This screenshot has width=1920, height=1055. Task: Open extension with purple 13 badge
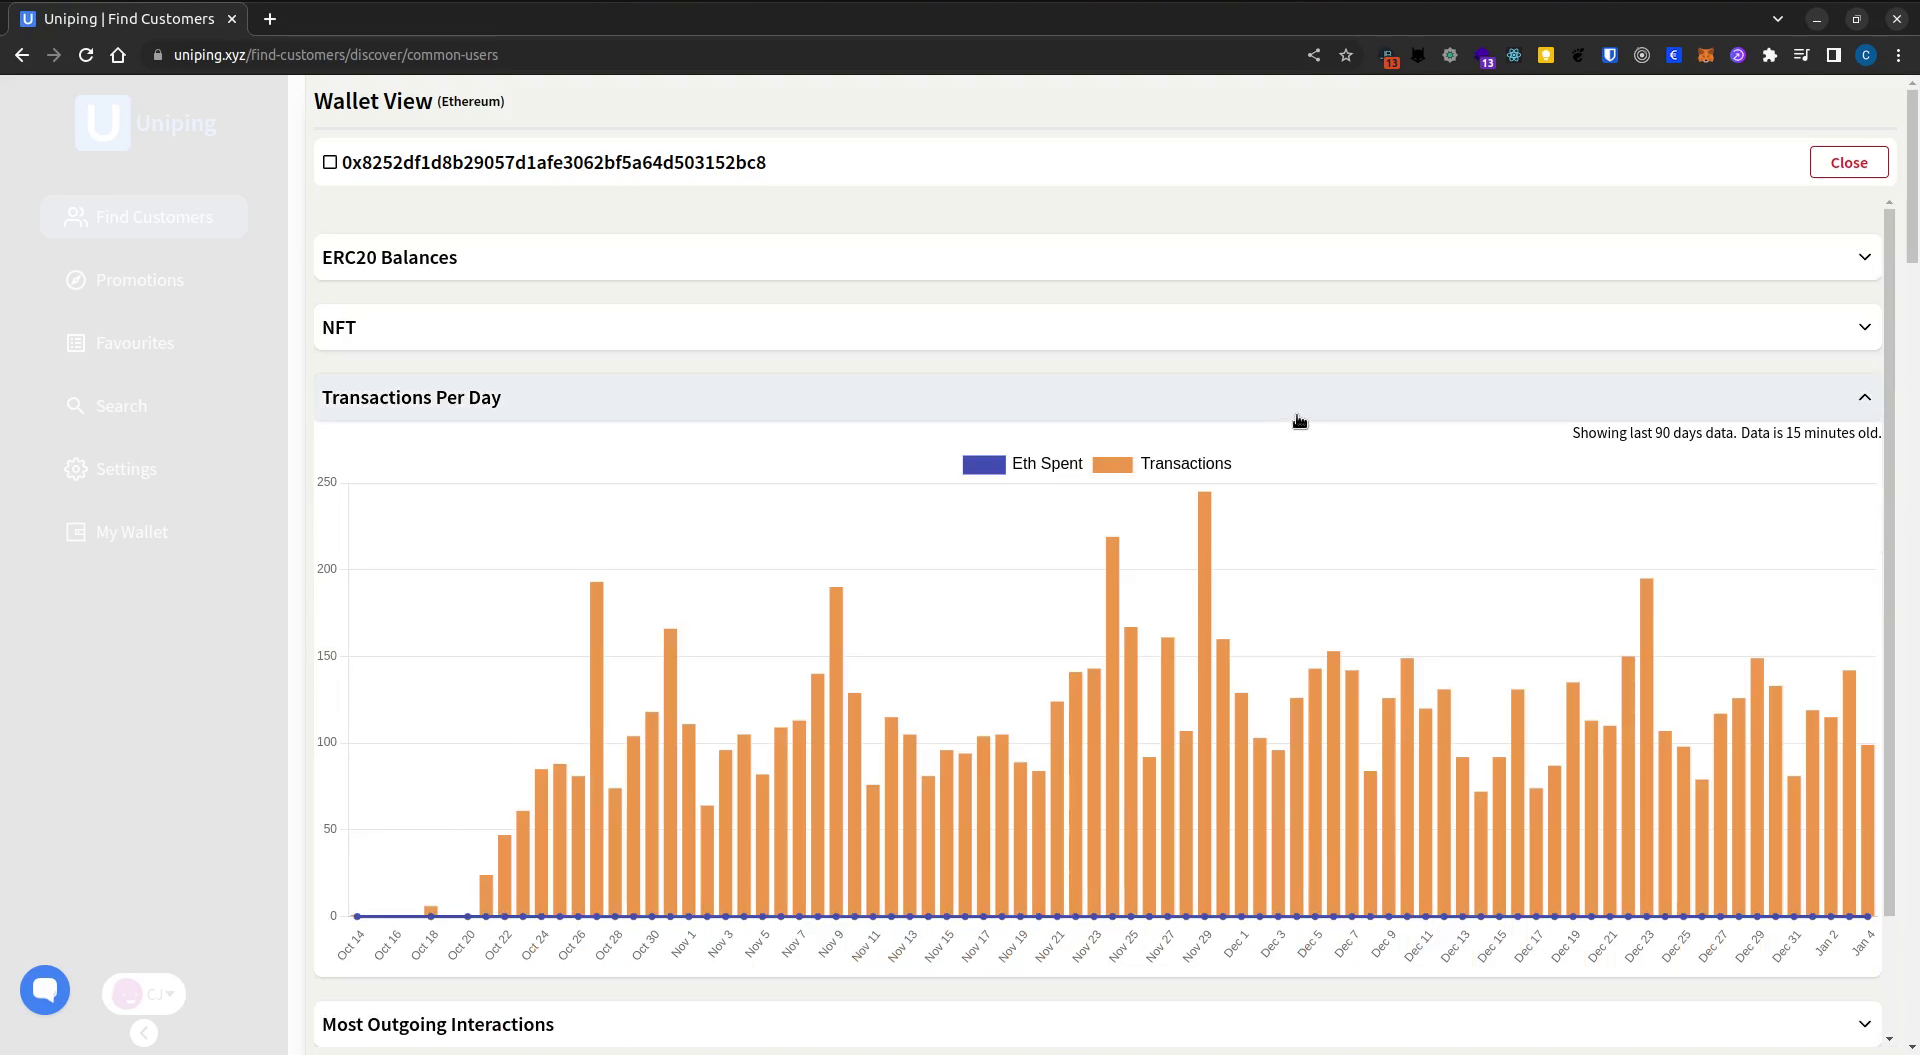coord(1483,56)
